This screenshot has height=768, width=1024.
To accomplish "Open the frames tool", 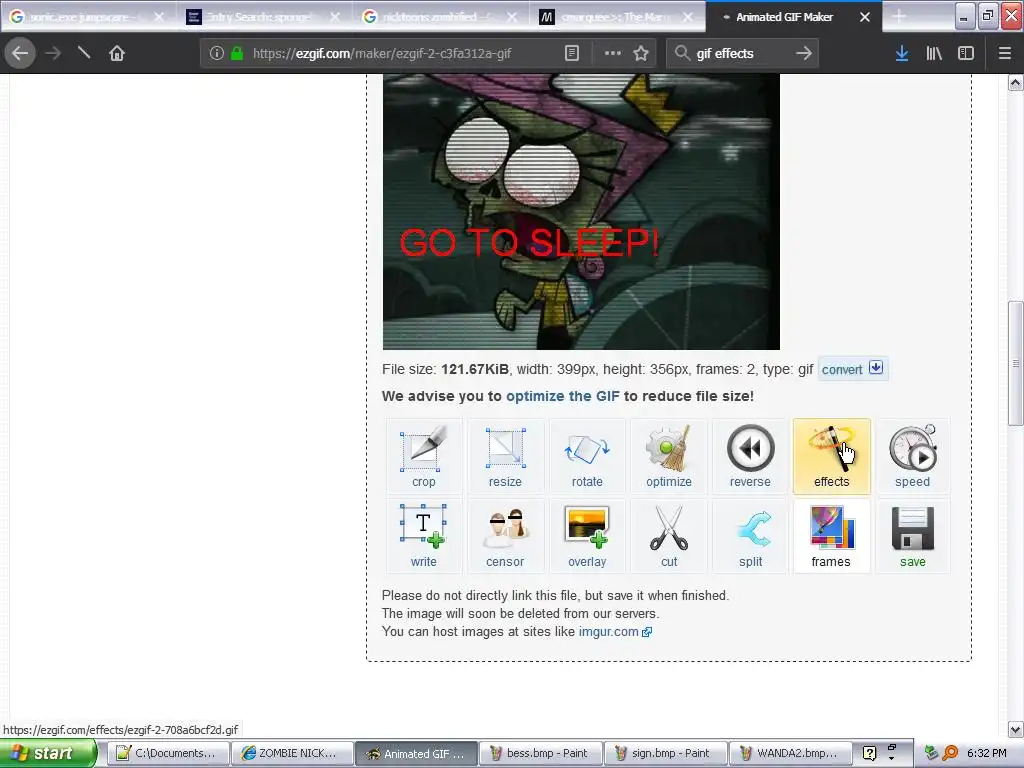I will [x=831, y=536].
